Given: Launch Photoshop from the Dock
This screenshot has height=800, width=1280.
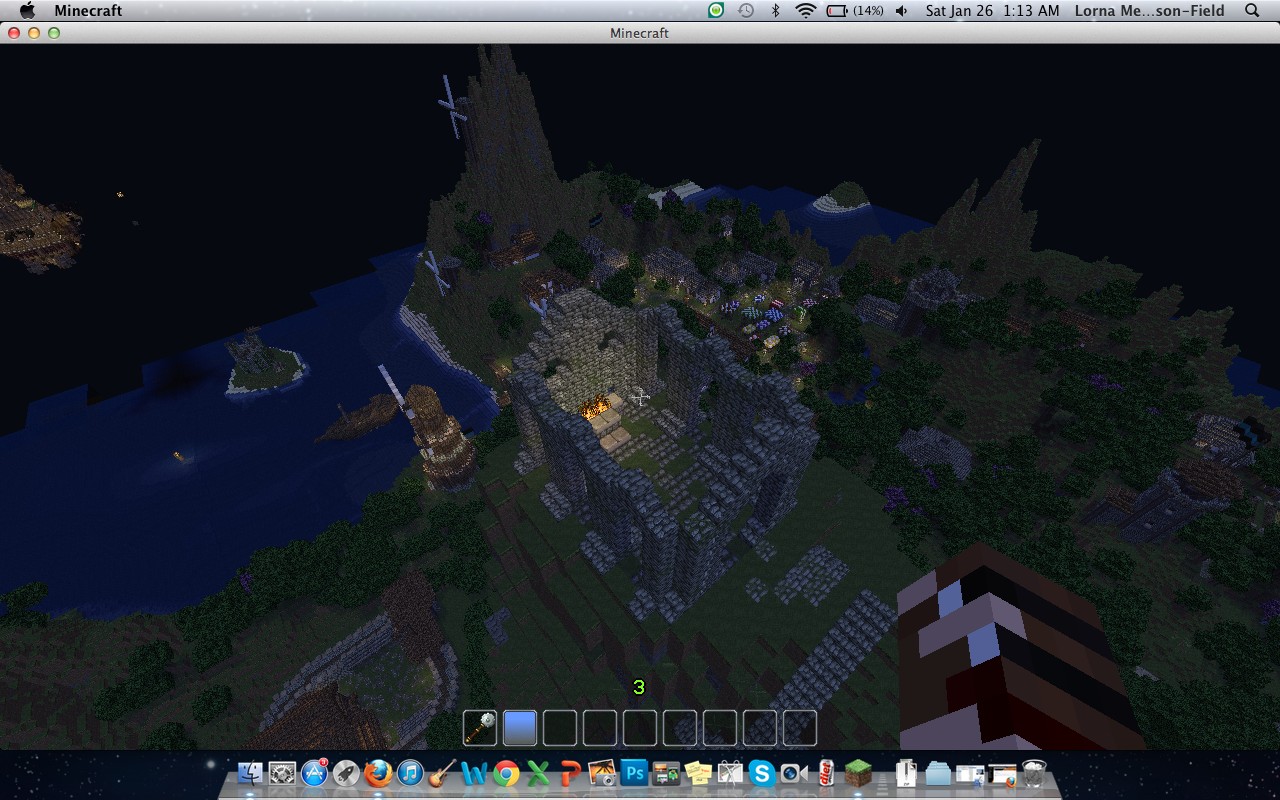Looking at the screenshot, I should point(635,772).
